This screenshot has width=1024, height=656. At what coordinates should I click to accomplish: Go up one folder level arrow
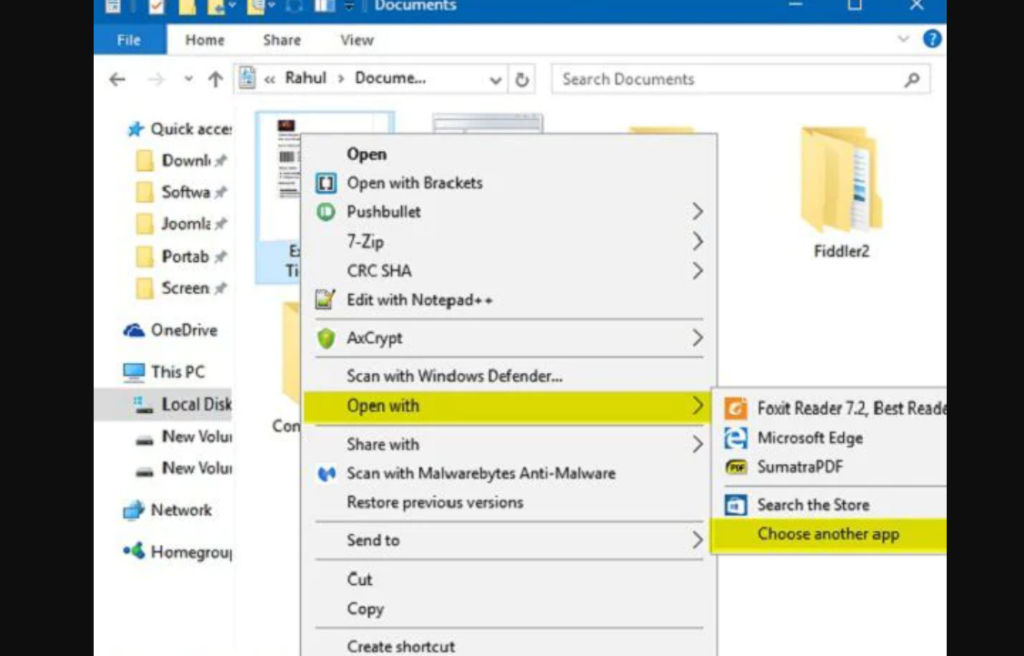[216, 80]
